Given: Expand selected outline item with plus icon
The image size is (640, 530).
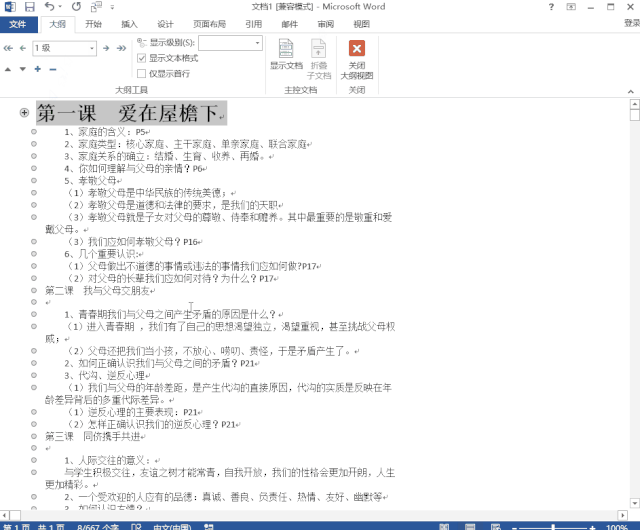Looking at the screenshot, I should point(38,69).
